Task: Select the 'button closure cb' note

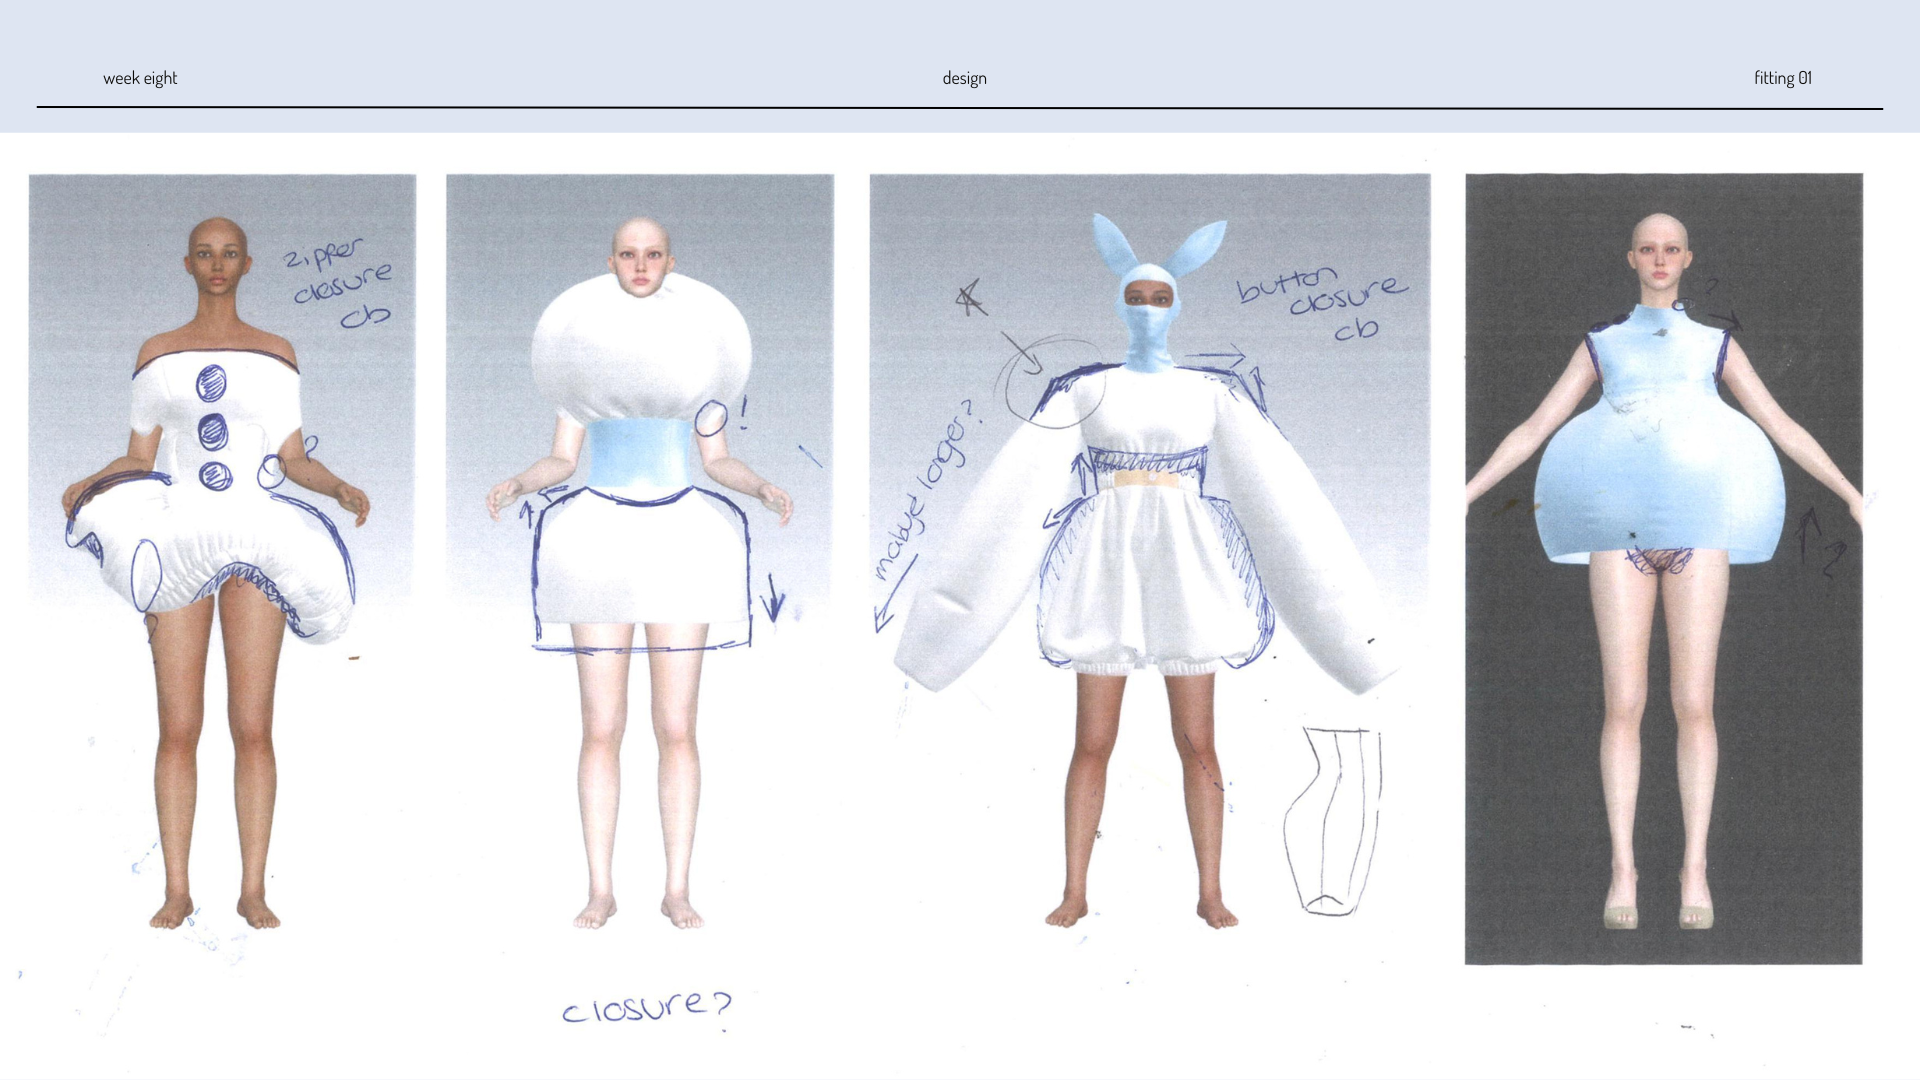Action: coord(1320,300)
